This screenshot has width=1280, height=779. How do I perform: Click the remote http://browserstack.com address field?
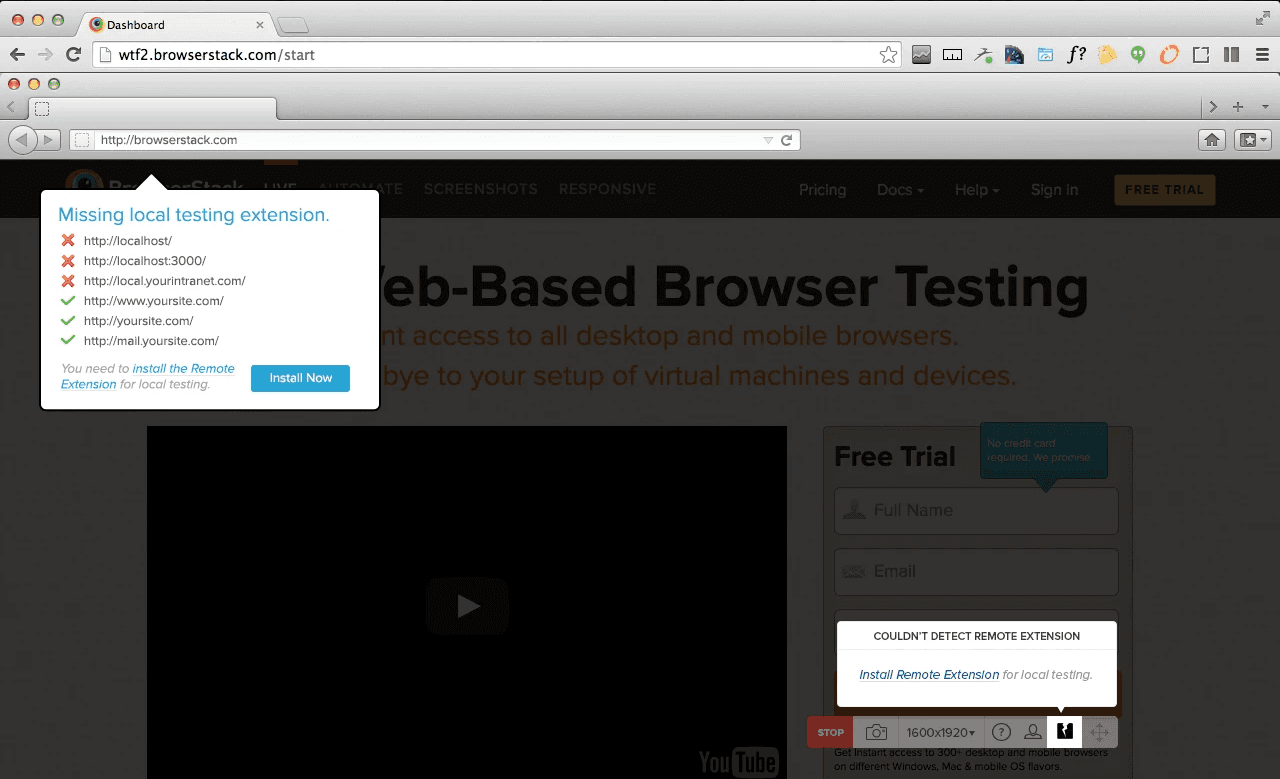(435, 140)
